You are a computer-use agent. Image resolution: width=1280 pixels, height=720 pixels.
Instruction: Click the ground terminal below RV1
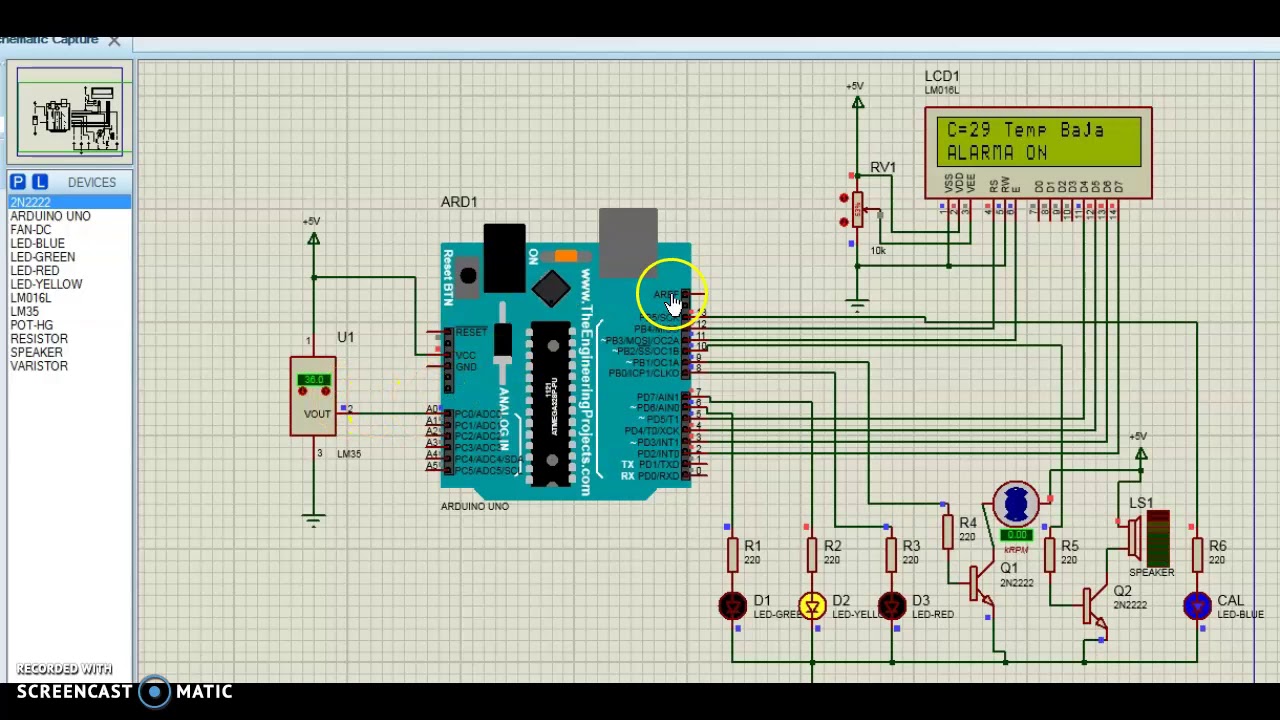pyautogui.click(x=857, y=305)
